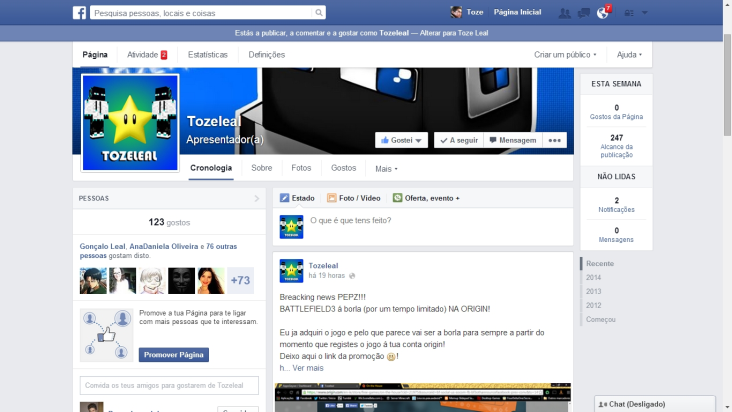Jump to 2012 in the timeline
Viewport: 732px width, 412px height.
[x=593, y=306]
